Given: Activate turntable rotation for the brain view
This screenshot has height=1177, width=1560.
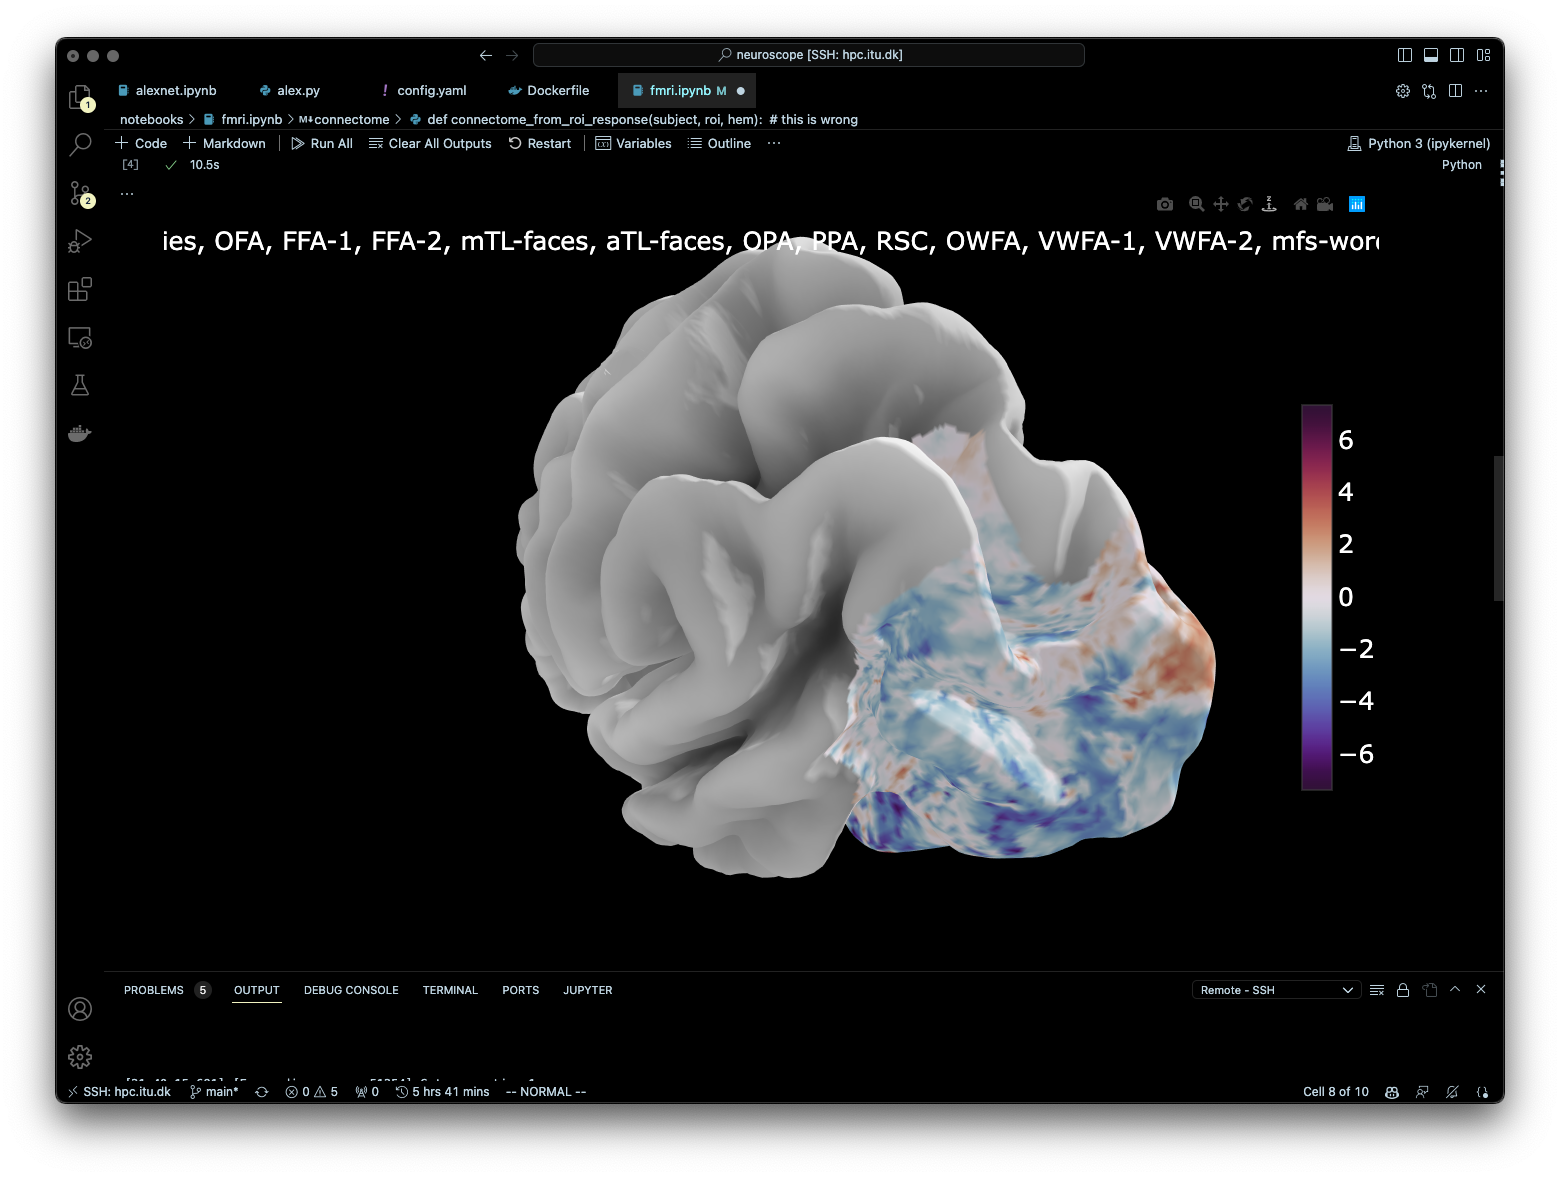Looking at the screenshot, I should pyautogui.click(x=1269, y=204).
